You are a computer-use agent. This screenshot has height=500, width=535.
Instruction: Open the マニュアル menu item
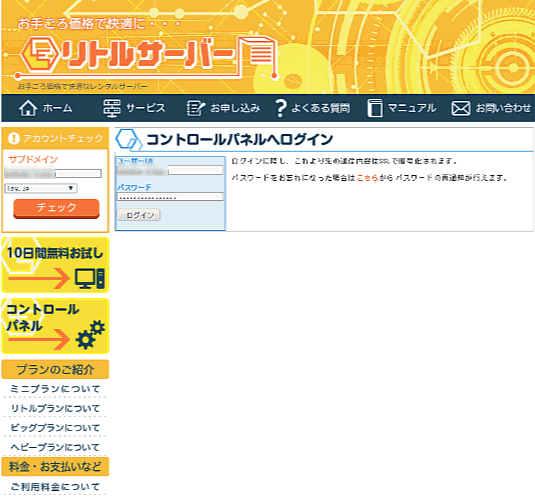402,108
